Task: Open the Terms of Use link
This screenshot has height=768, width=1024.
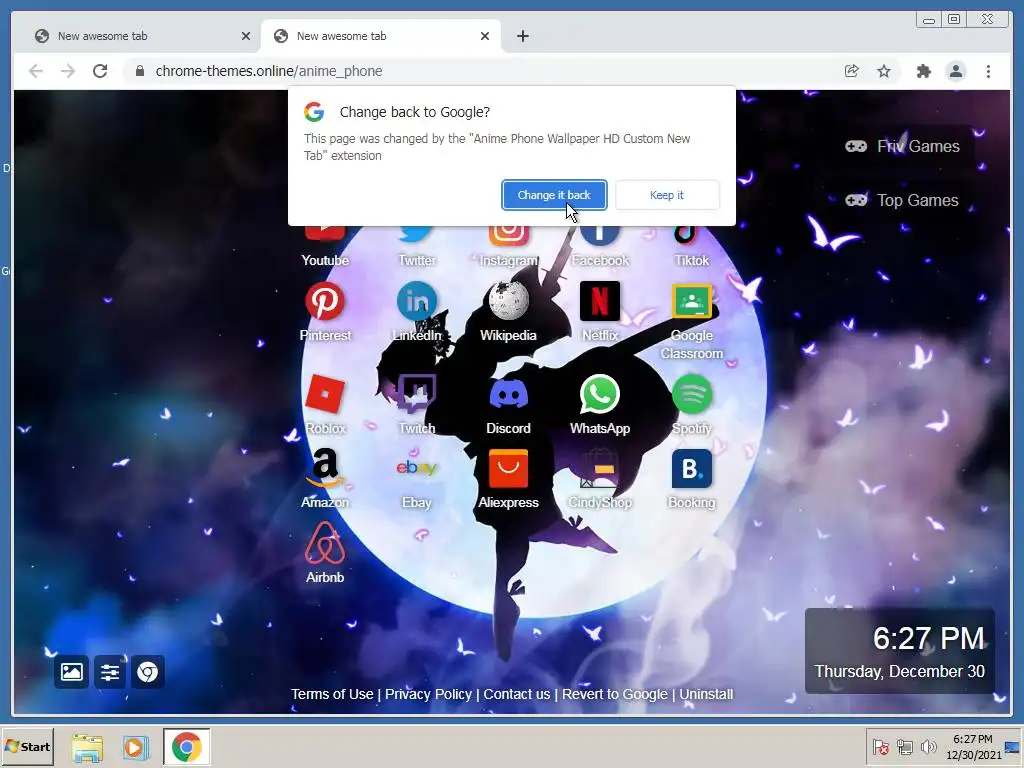Action: (332, 694)
